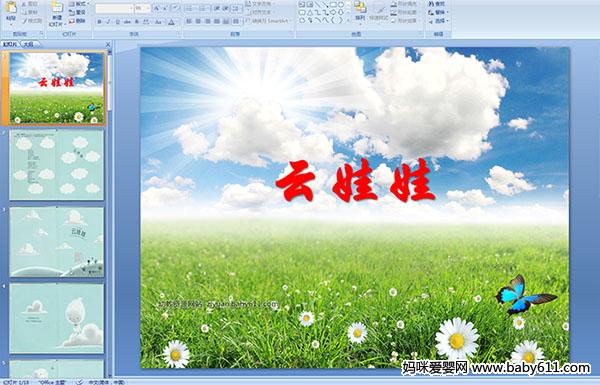Toggle Italic formatting
This screenshot has height=385, width=600.
pos(108,22)
